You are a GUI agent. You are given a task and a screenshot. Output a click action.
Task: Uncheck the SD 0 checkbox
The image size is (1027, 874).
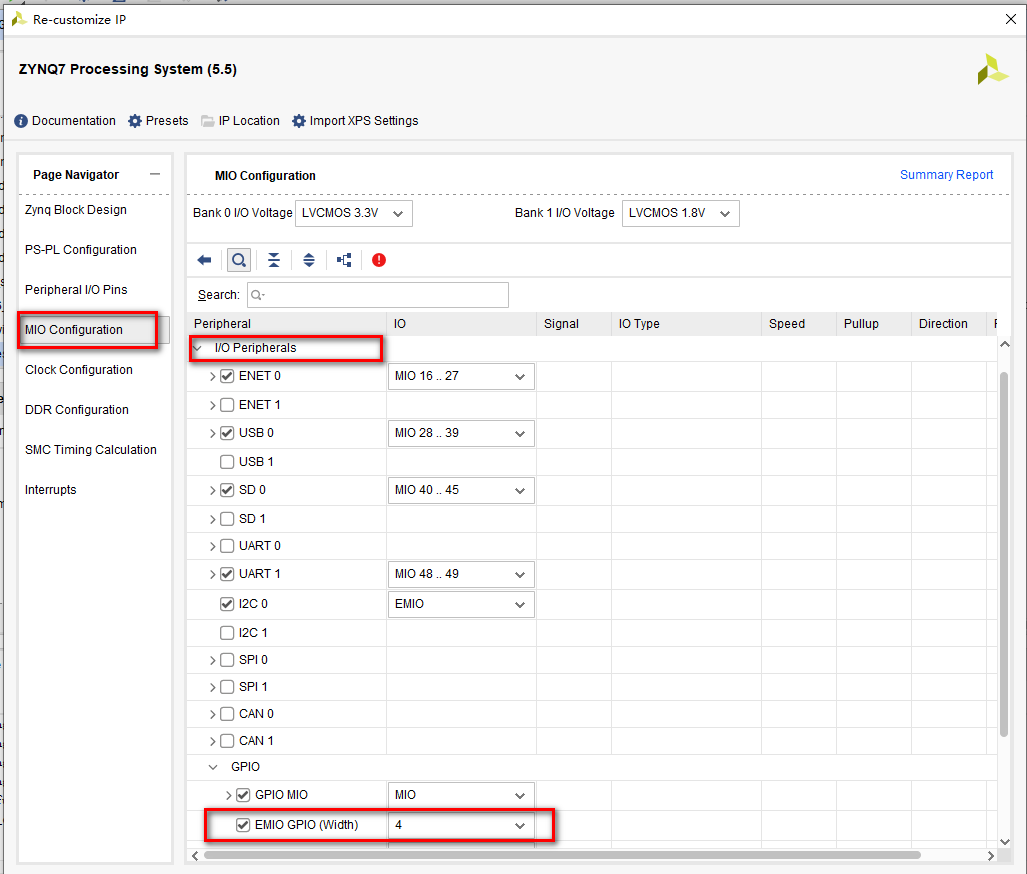tap(227, 490)
